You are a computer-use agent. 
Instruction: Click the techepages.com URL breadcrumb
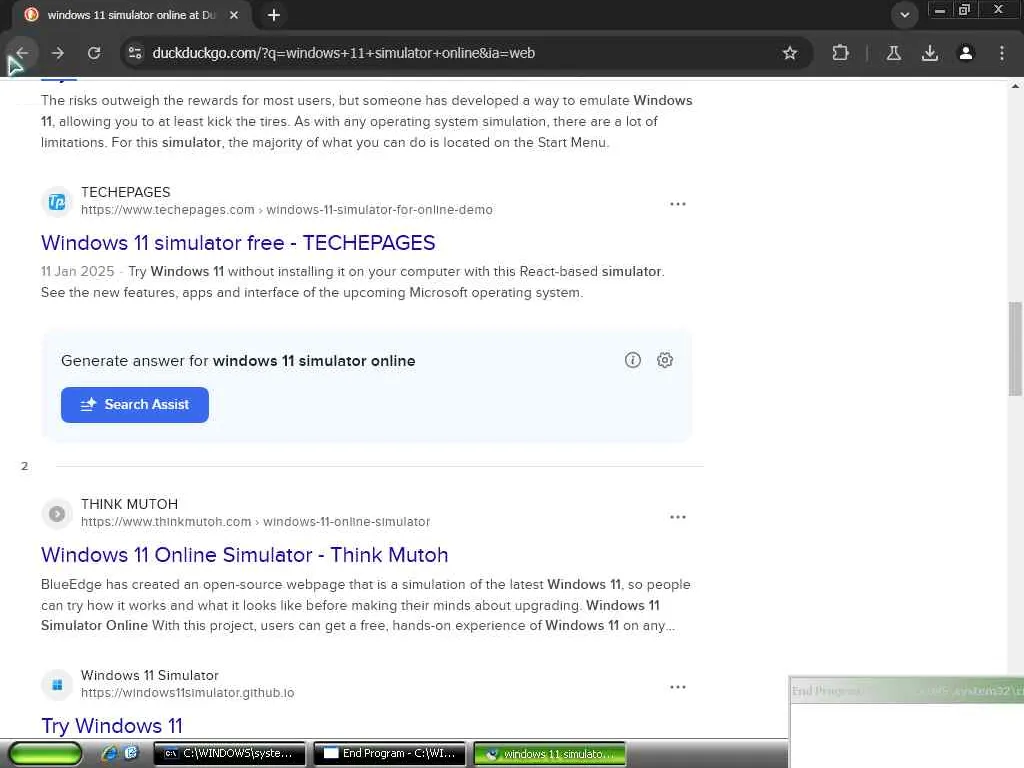point(287,210)
